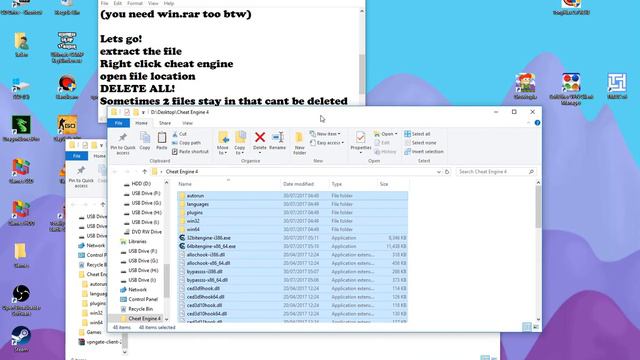Click the Cheat Engine icon of 64bitengine-x86_64.exe

click(182, 246)
